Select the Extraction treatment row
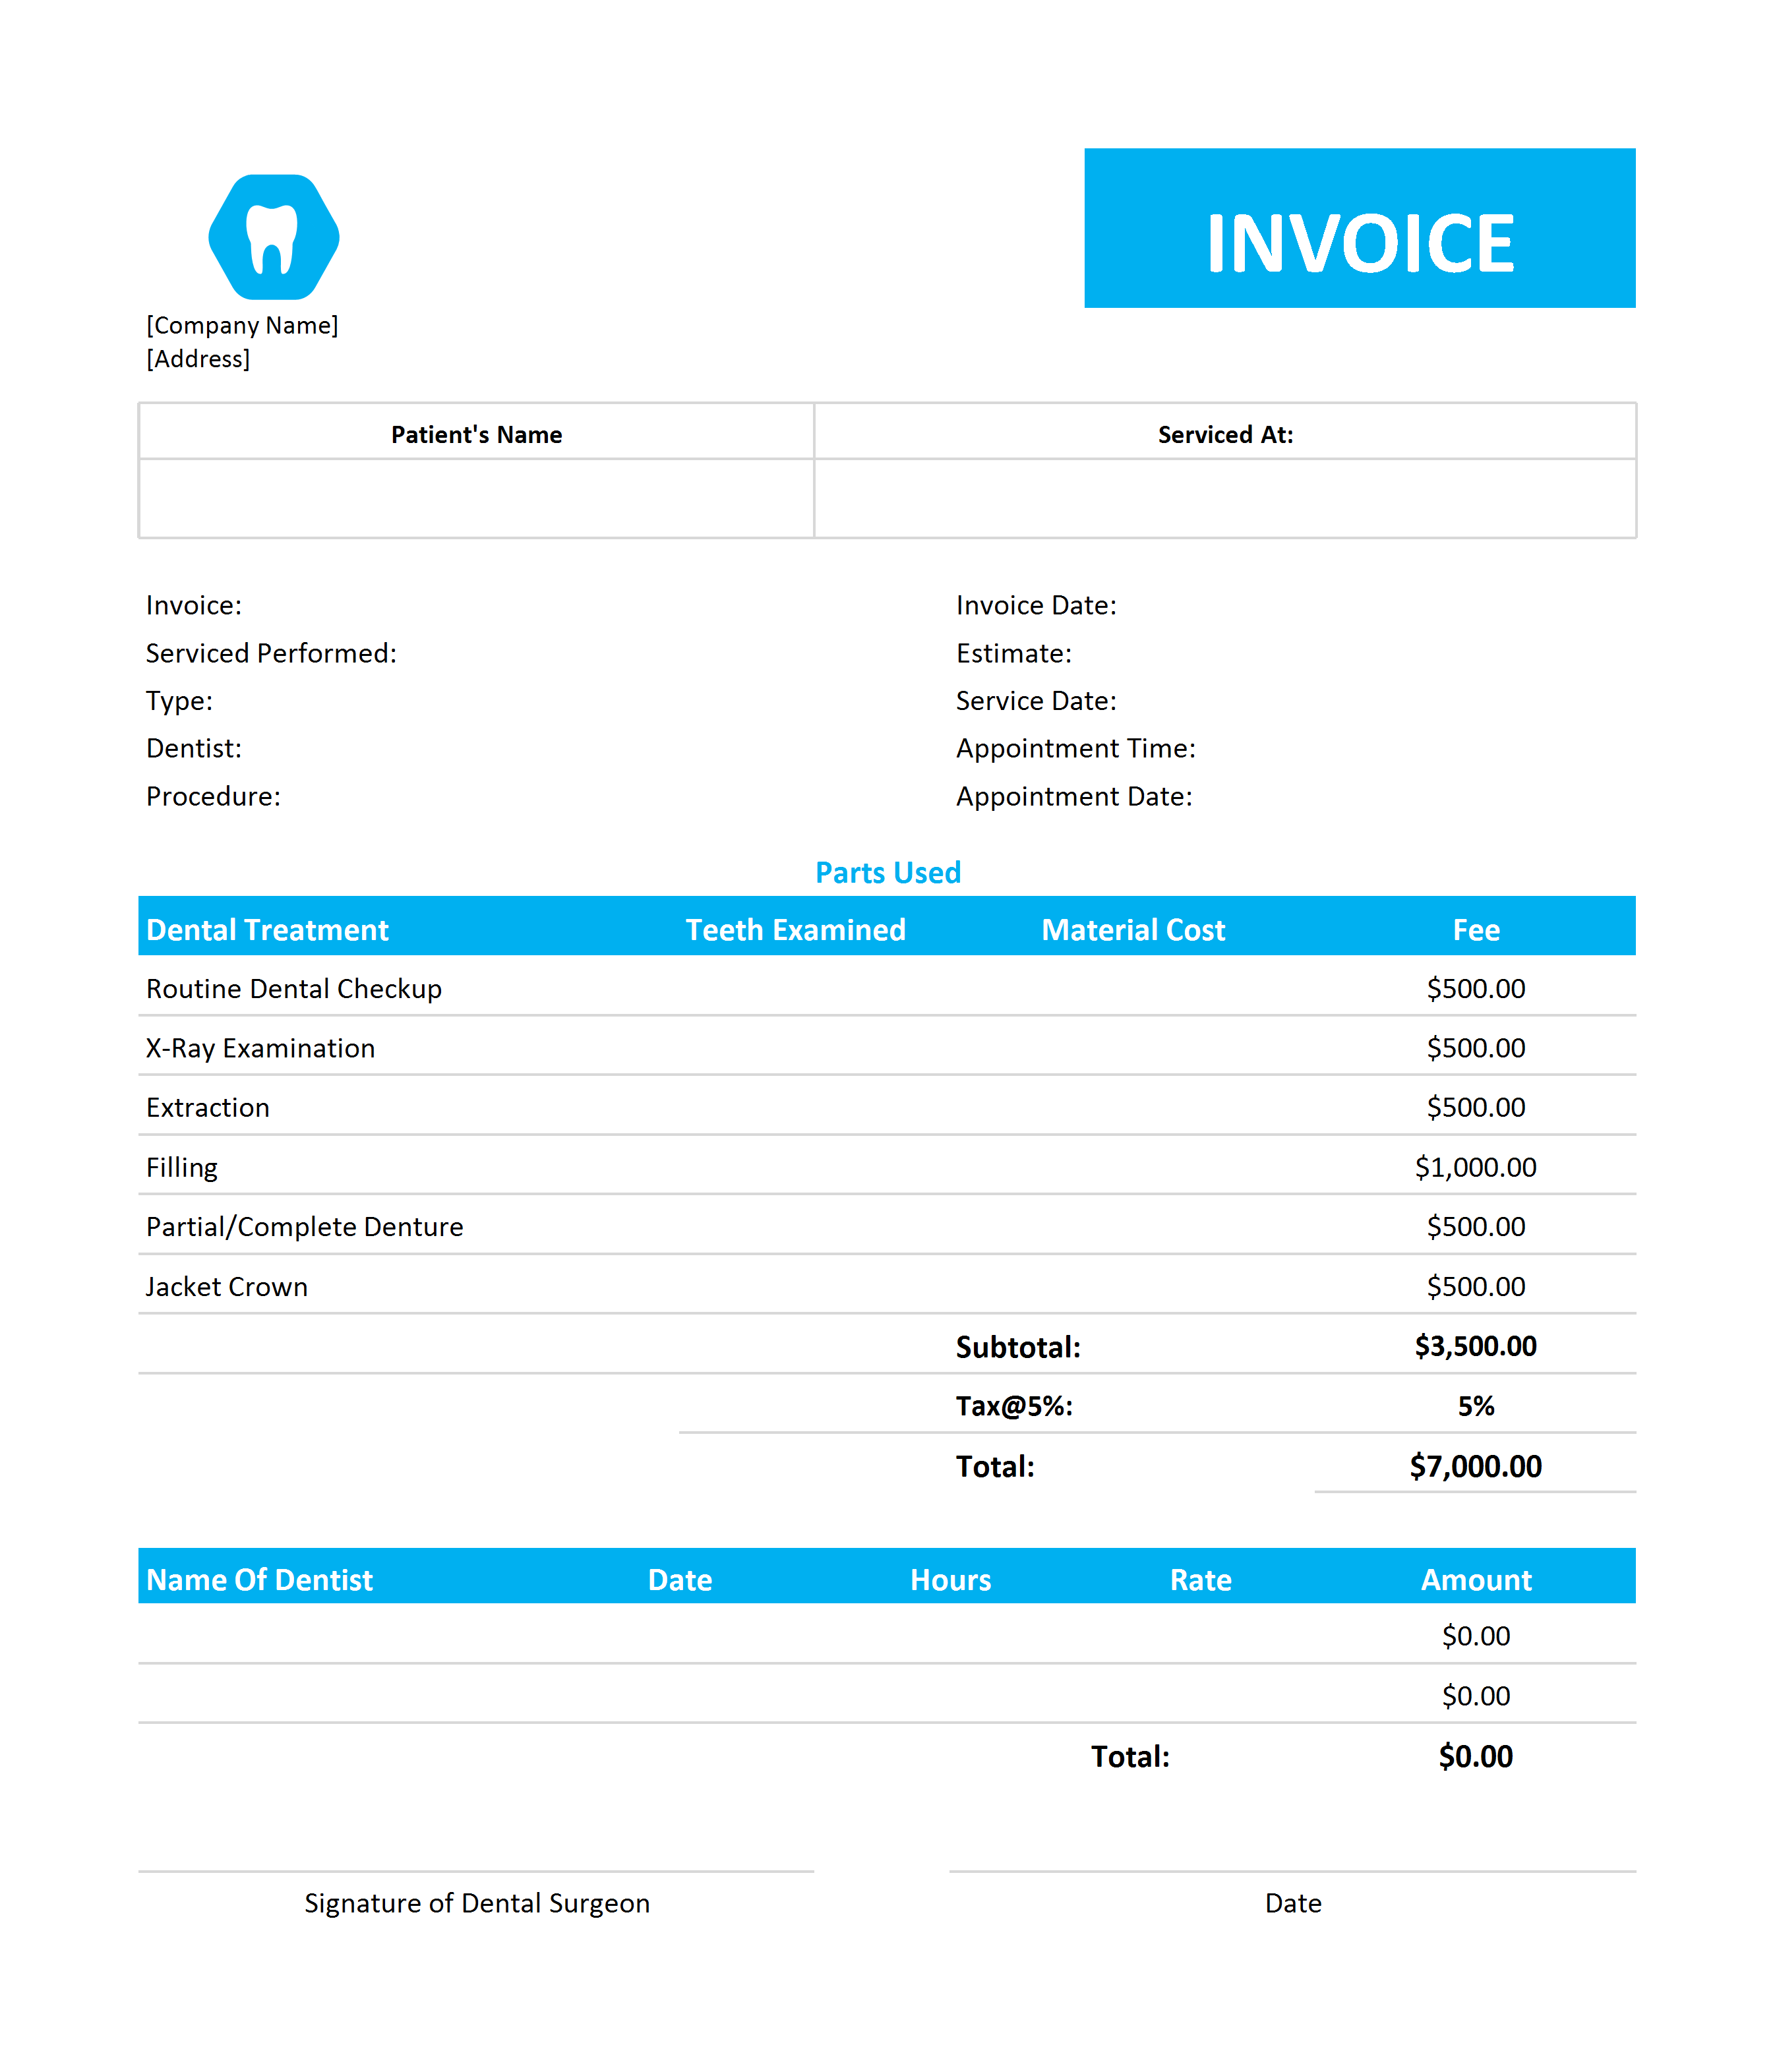This screenshot has height=2072, width=1775. (887, 1106)
